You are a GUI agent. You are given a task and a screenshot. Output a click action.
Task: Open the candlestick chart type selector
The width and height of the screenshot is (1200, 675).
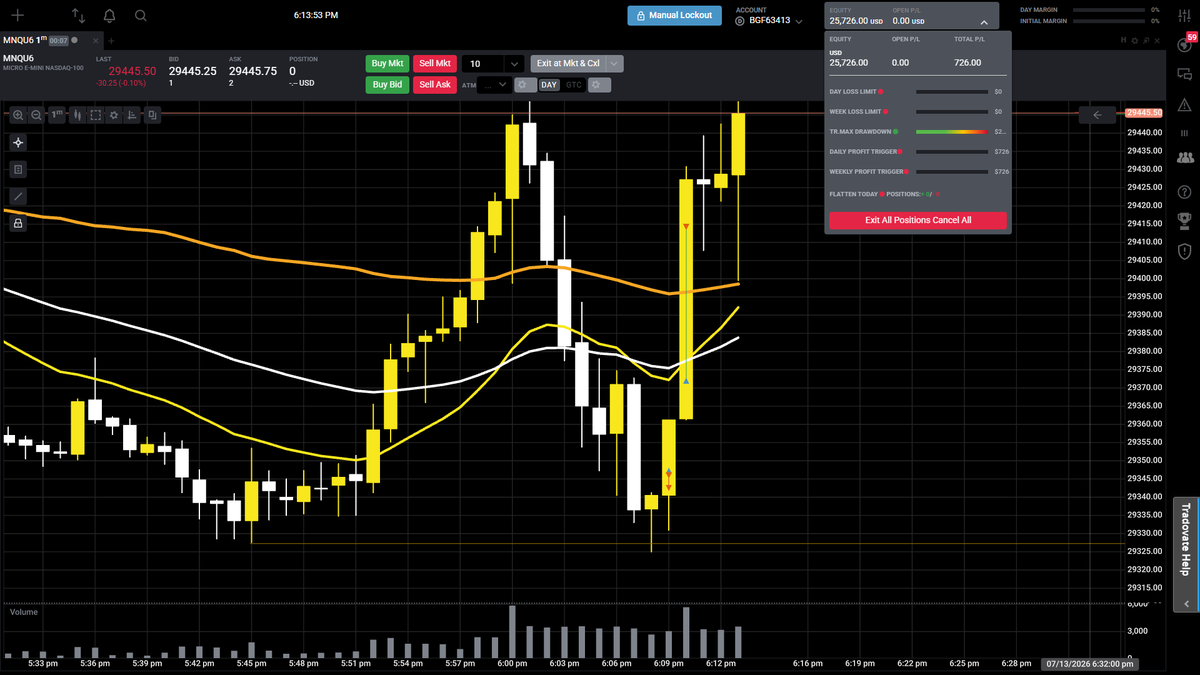tap(77, 115)
